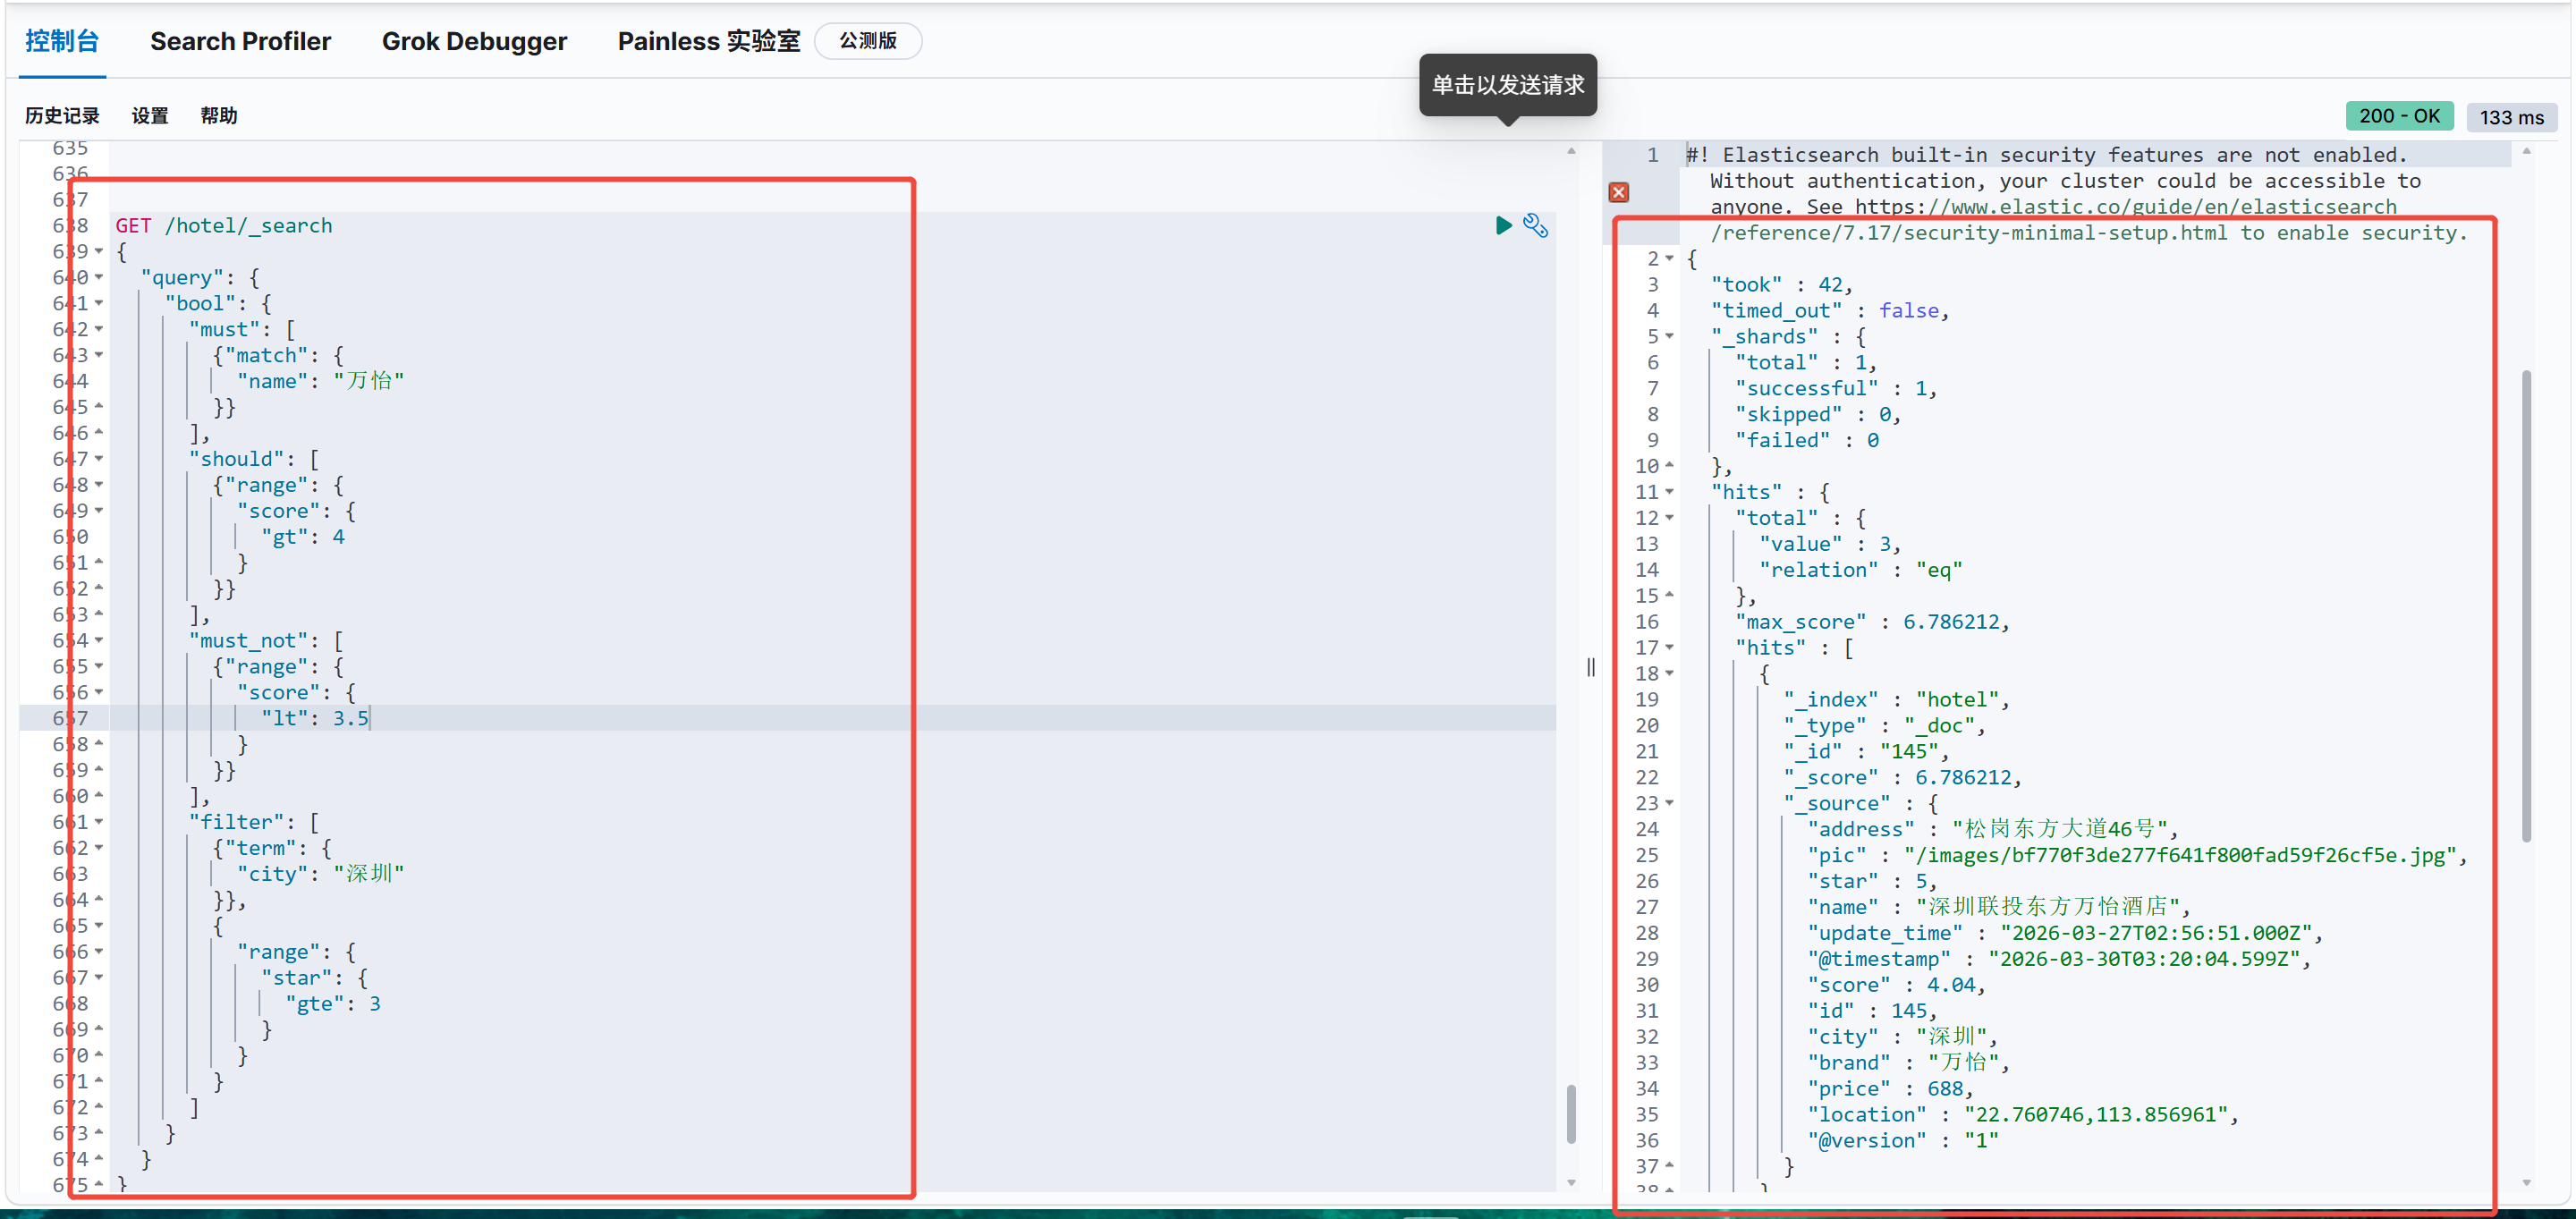Fold the "should" array at line 647
This screenshot has height=1219, width=2576.
pos(99,459)
